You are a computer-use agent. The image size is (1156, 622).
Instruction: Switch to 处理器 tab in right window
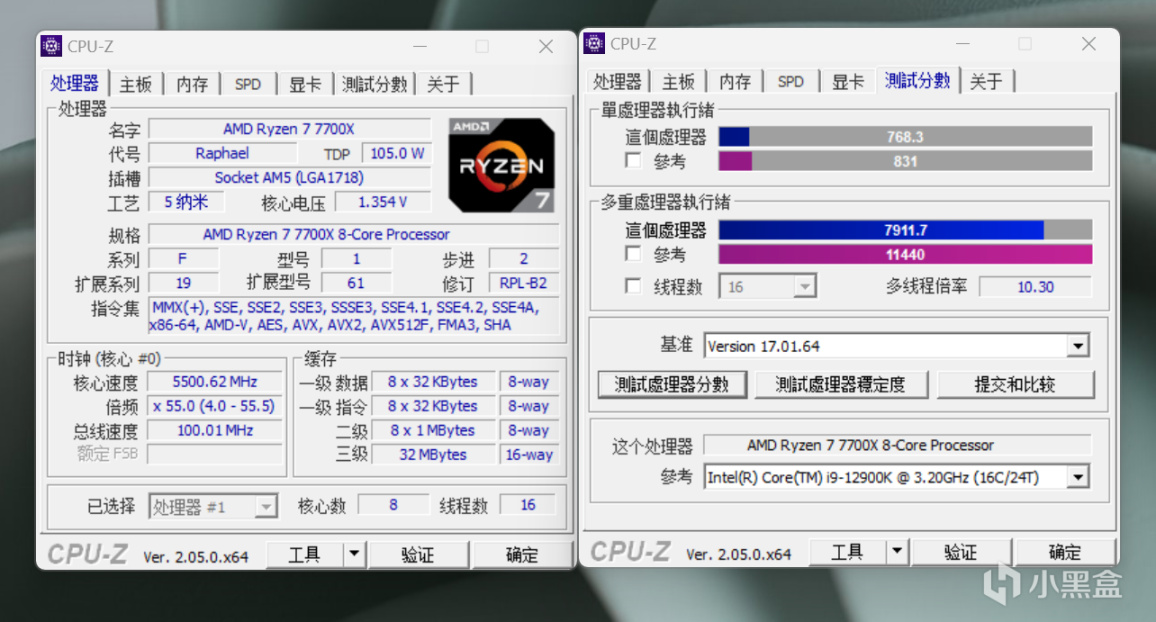pyautogui.click(x=617, y=81)
